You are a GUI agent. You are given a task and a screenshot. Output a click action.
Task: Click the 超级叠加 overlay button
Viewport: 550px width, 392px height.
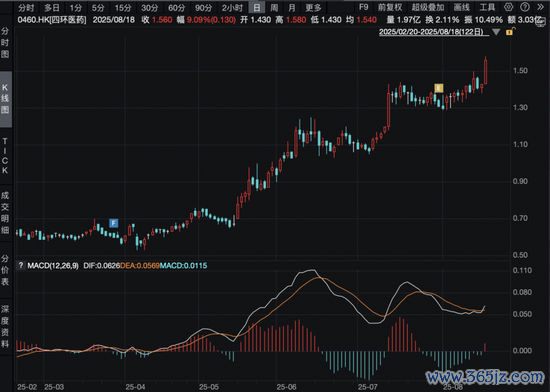[428, 7]
